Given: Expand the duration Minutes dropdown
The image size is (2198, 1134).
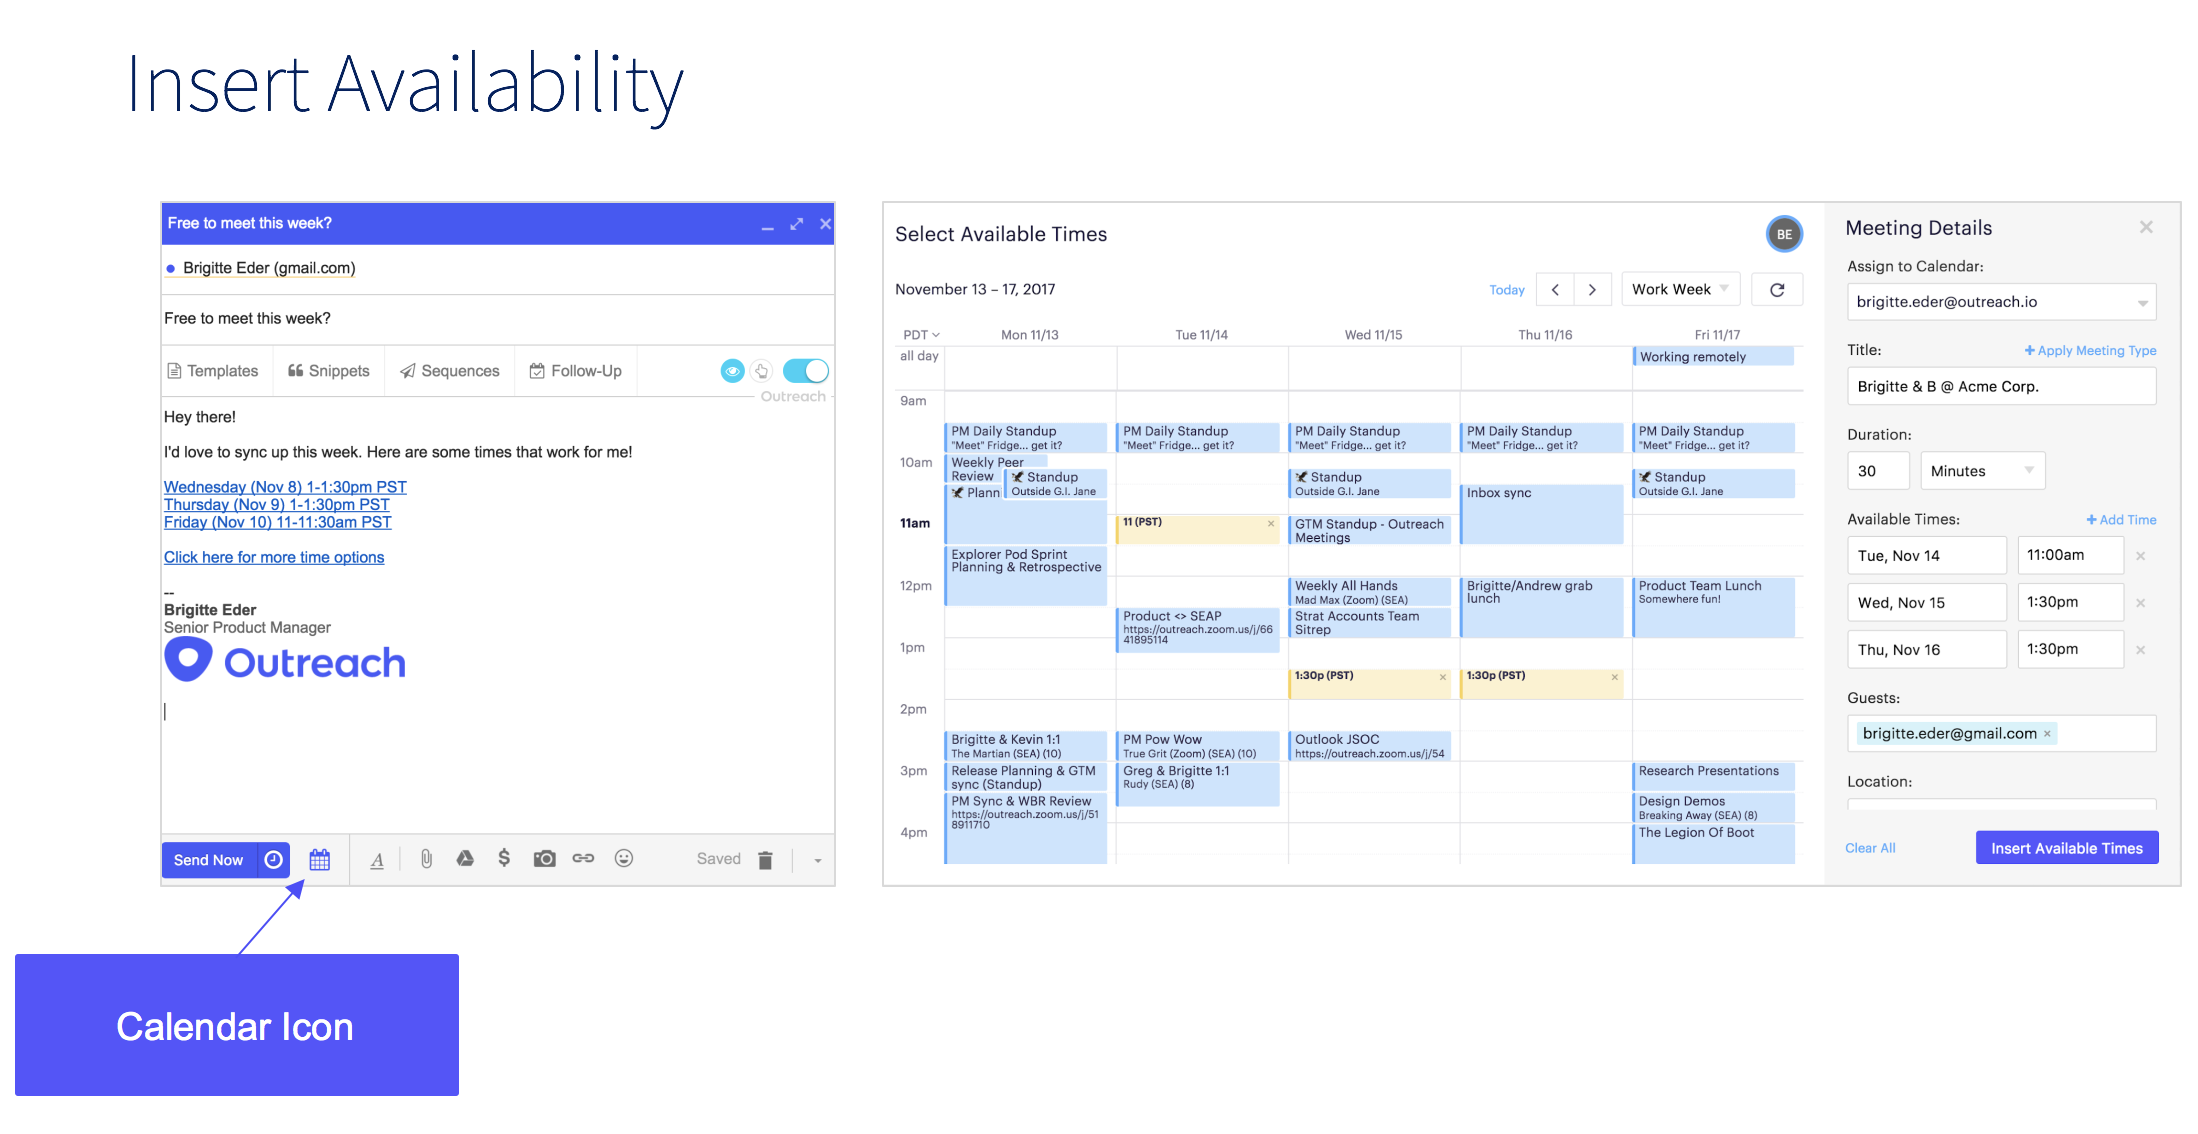Looking at the screenshot, I should 1982,470.
